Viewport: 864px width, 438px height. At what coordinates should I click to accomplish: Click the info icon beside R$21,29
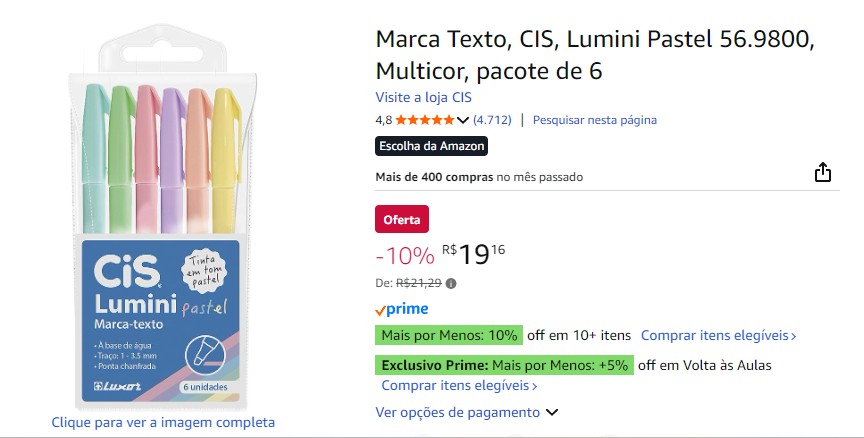pos(451,283)
